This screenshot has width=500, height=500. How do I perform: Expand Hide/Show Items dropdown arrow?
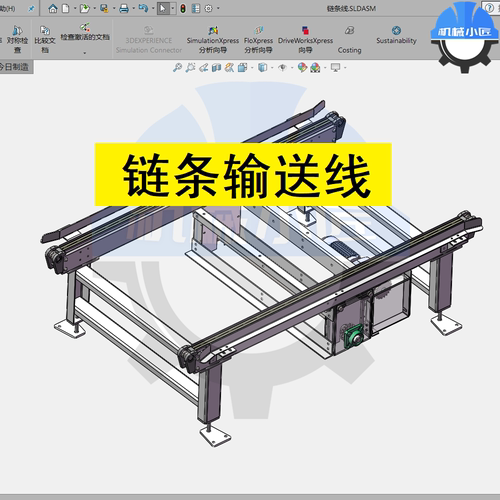point(292,68)
